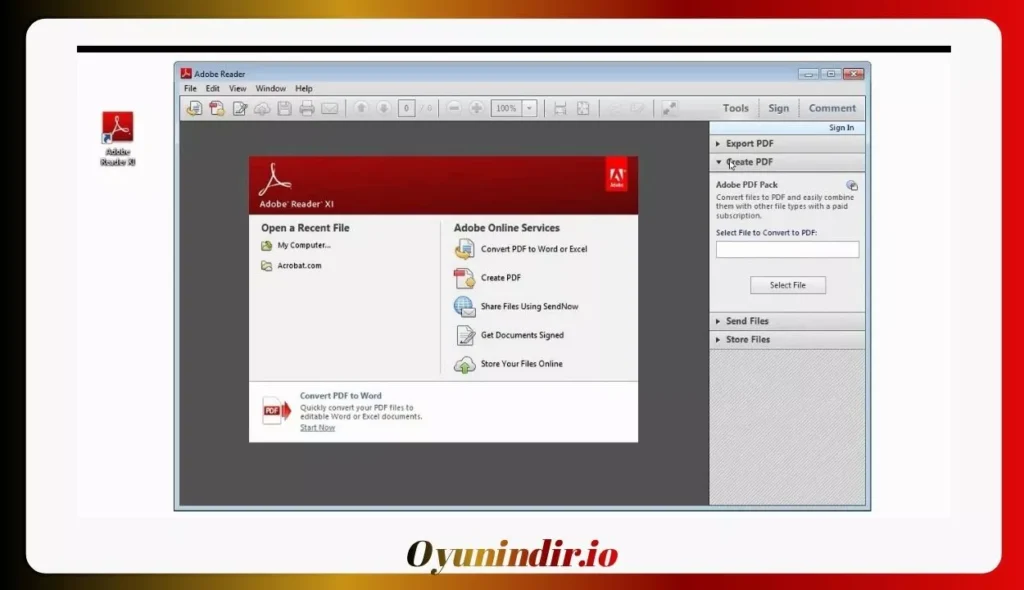The height and width of the screenshot is (590, 1024).
Task: Open the Edit menu
Action: (213, 88)
